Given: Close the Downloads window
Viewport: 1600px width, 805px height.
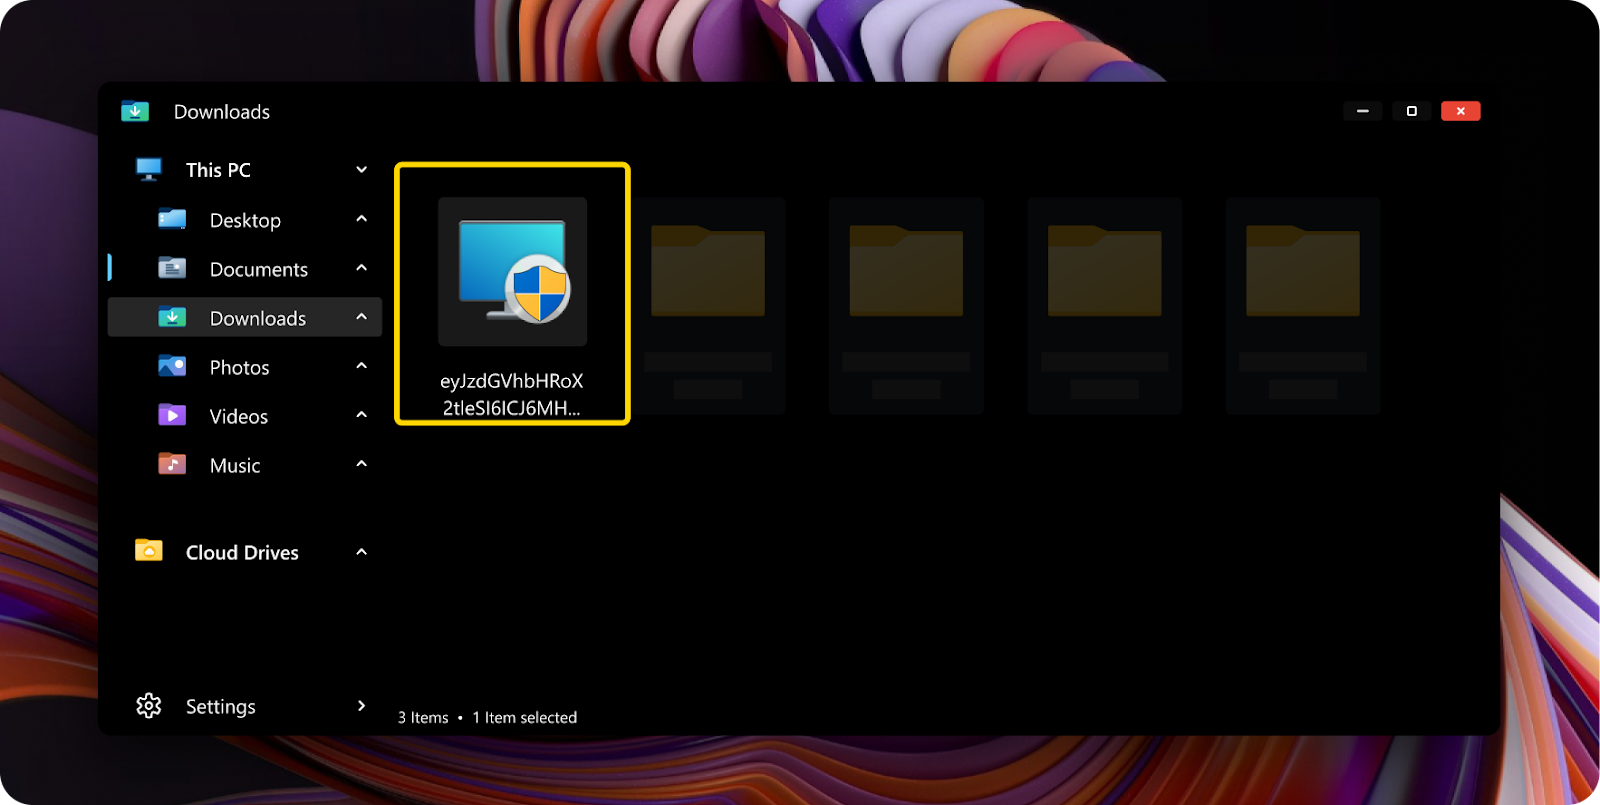Looking at the screenshot, I should (1461, 111).
